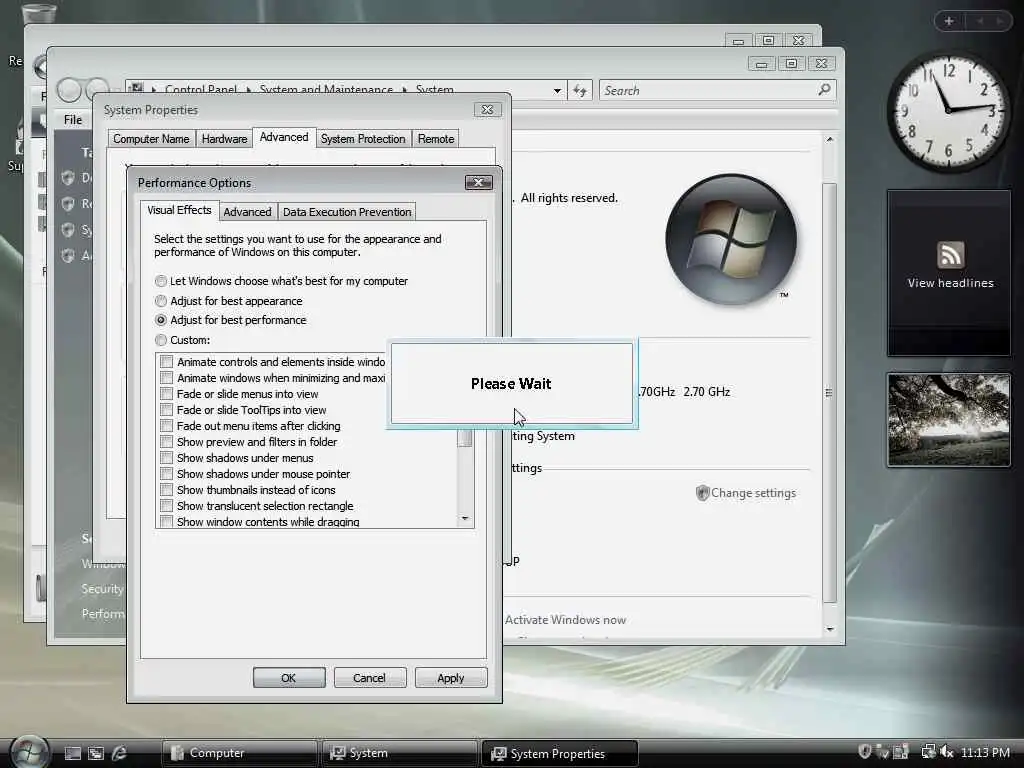Switch to System taskbar button

click(x=399, y=753)
